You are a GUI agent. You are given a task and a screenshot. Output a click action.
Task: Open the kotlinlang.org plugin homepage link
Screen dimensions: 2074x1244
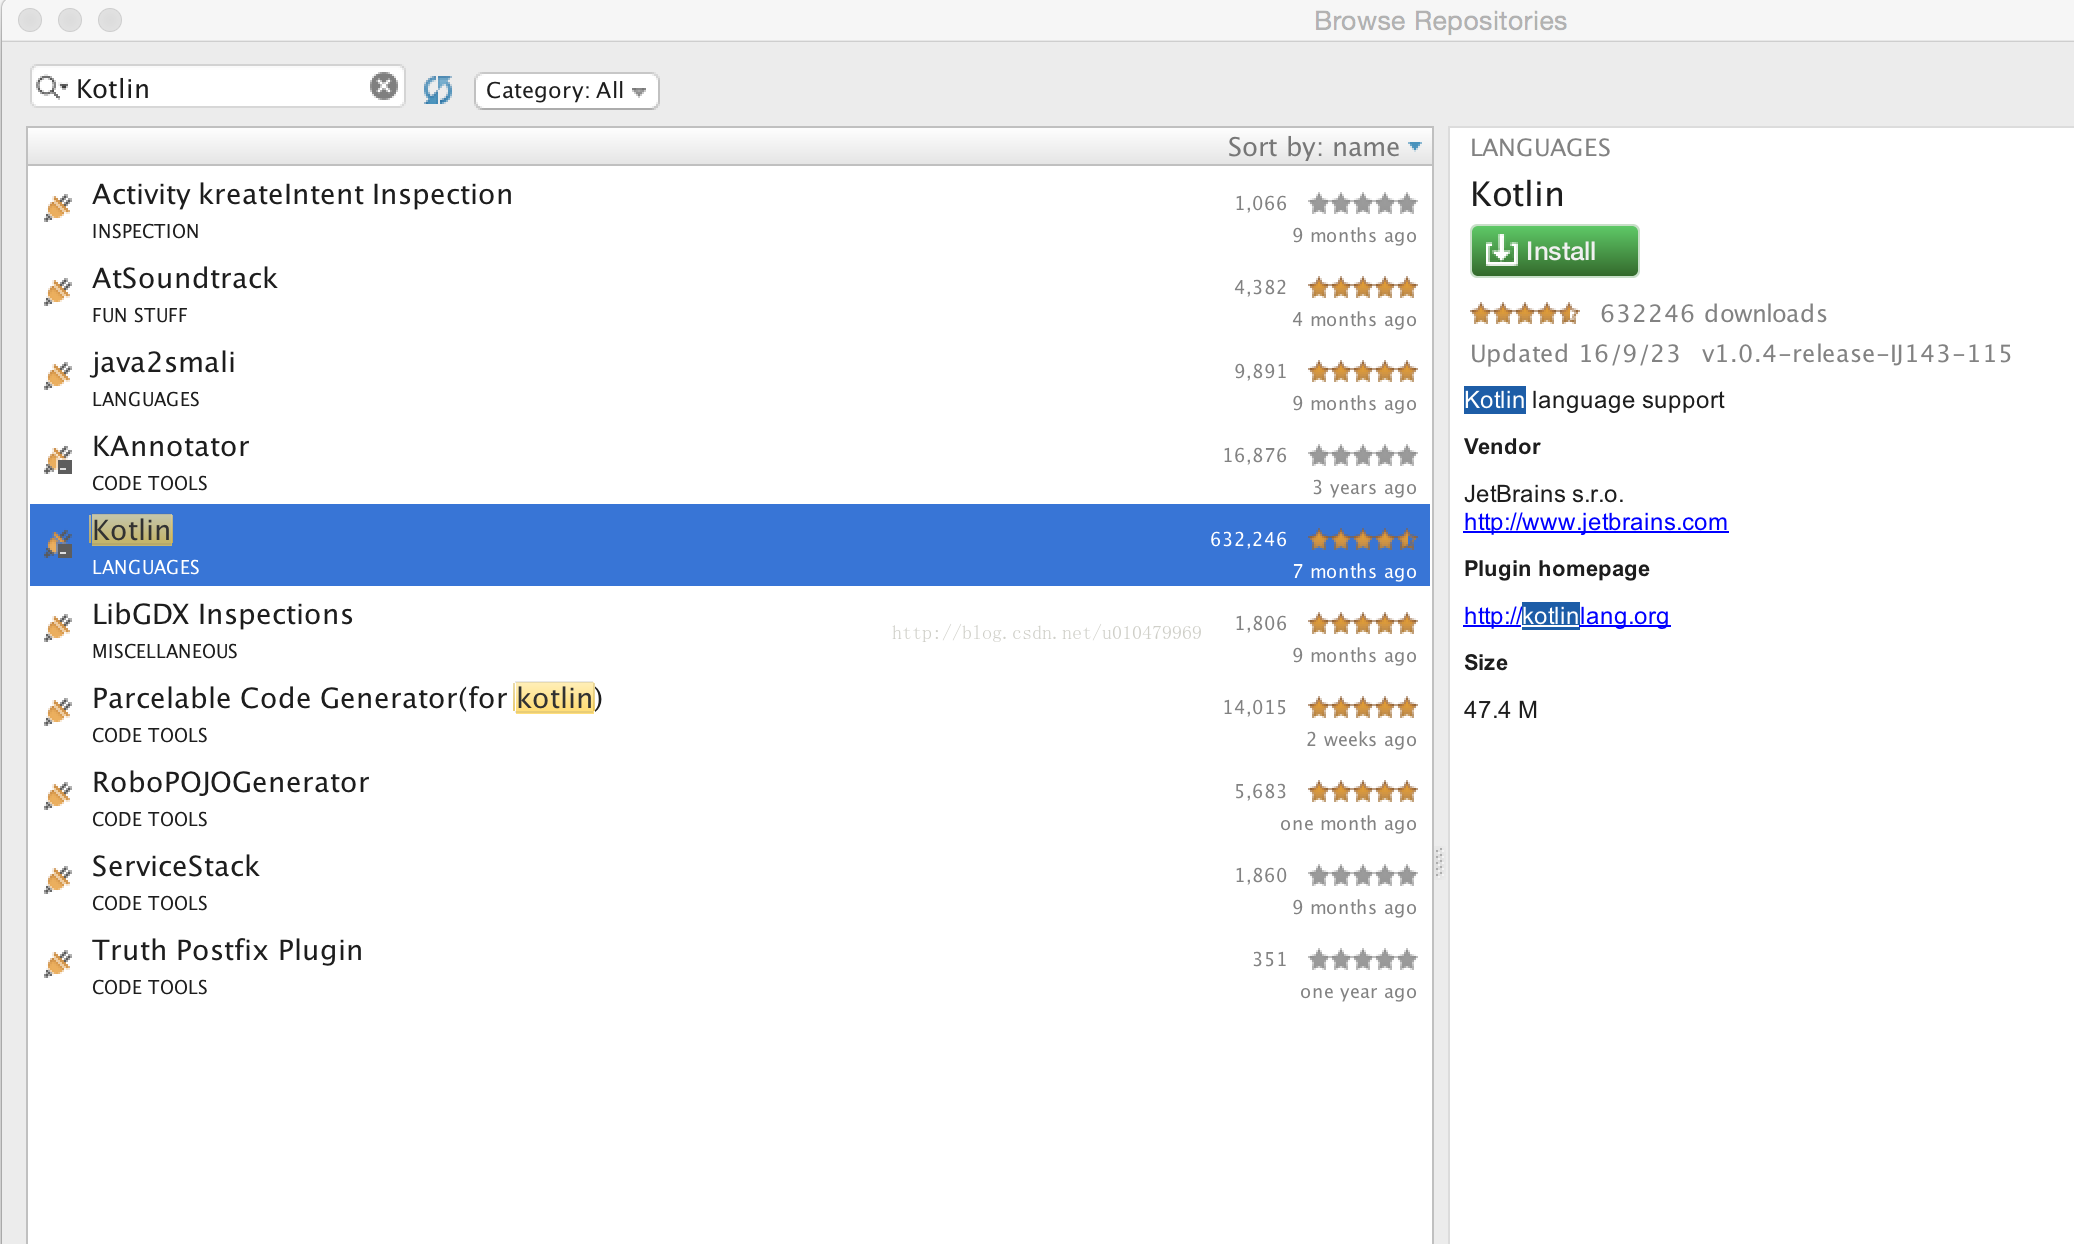coord(1566,616)
